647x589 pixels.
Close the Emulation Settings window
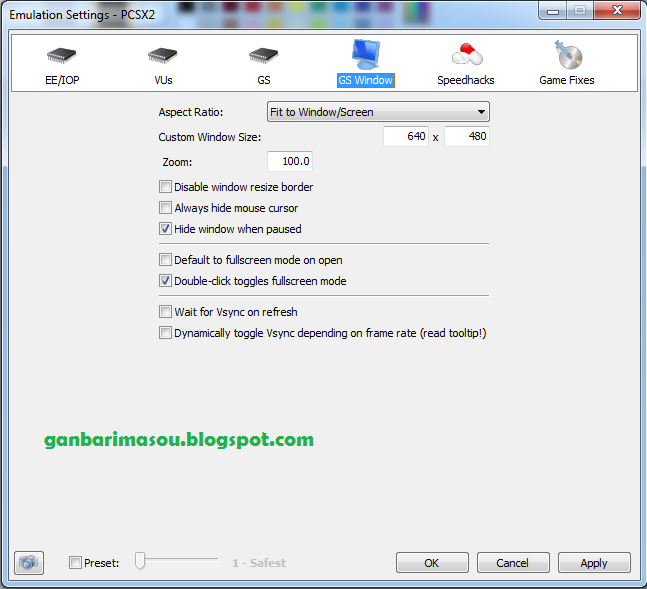click(x=617, y=10)
